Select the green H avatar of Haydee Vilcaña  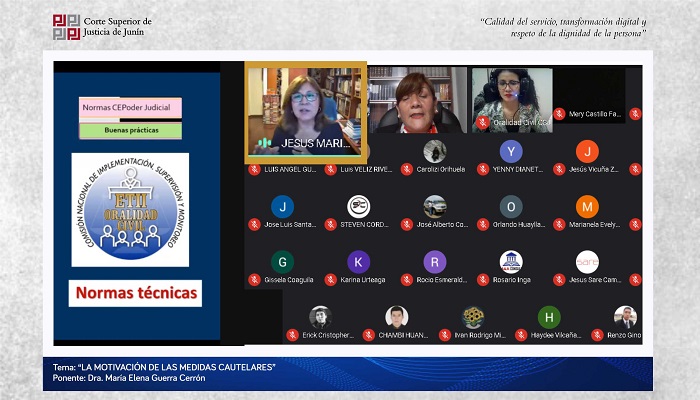tap(549, 317)
